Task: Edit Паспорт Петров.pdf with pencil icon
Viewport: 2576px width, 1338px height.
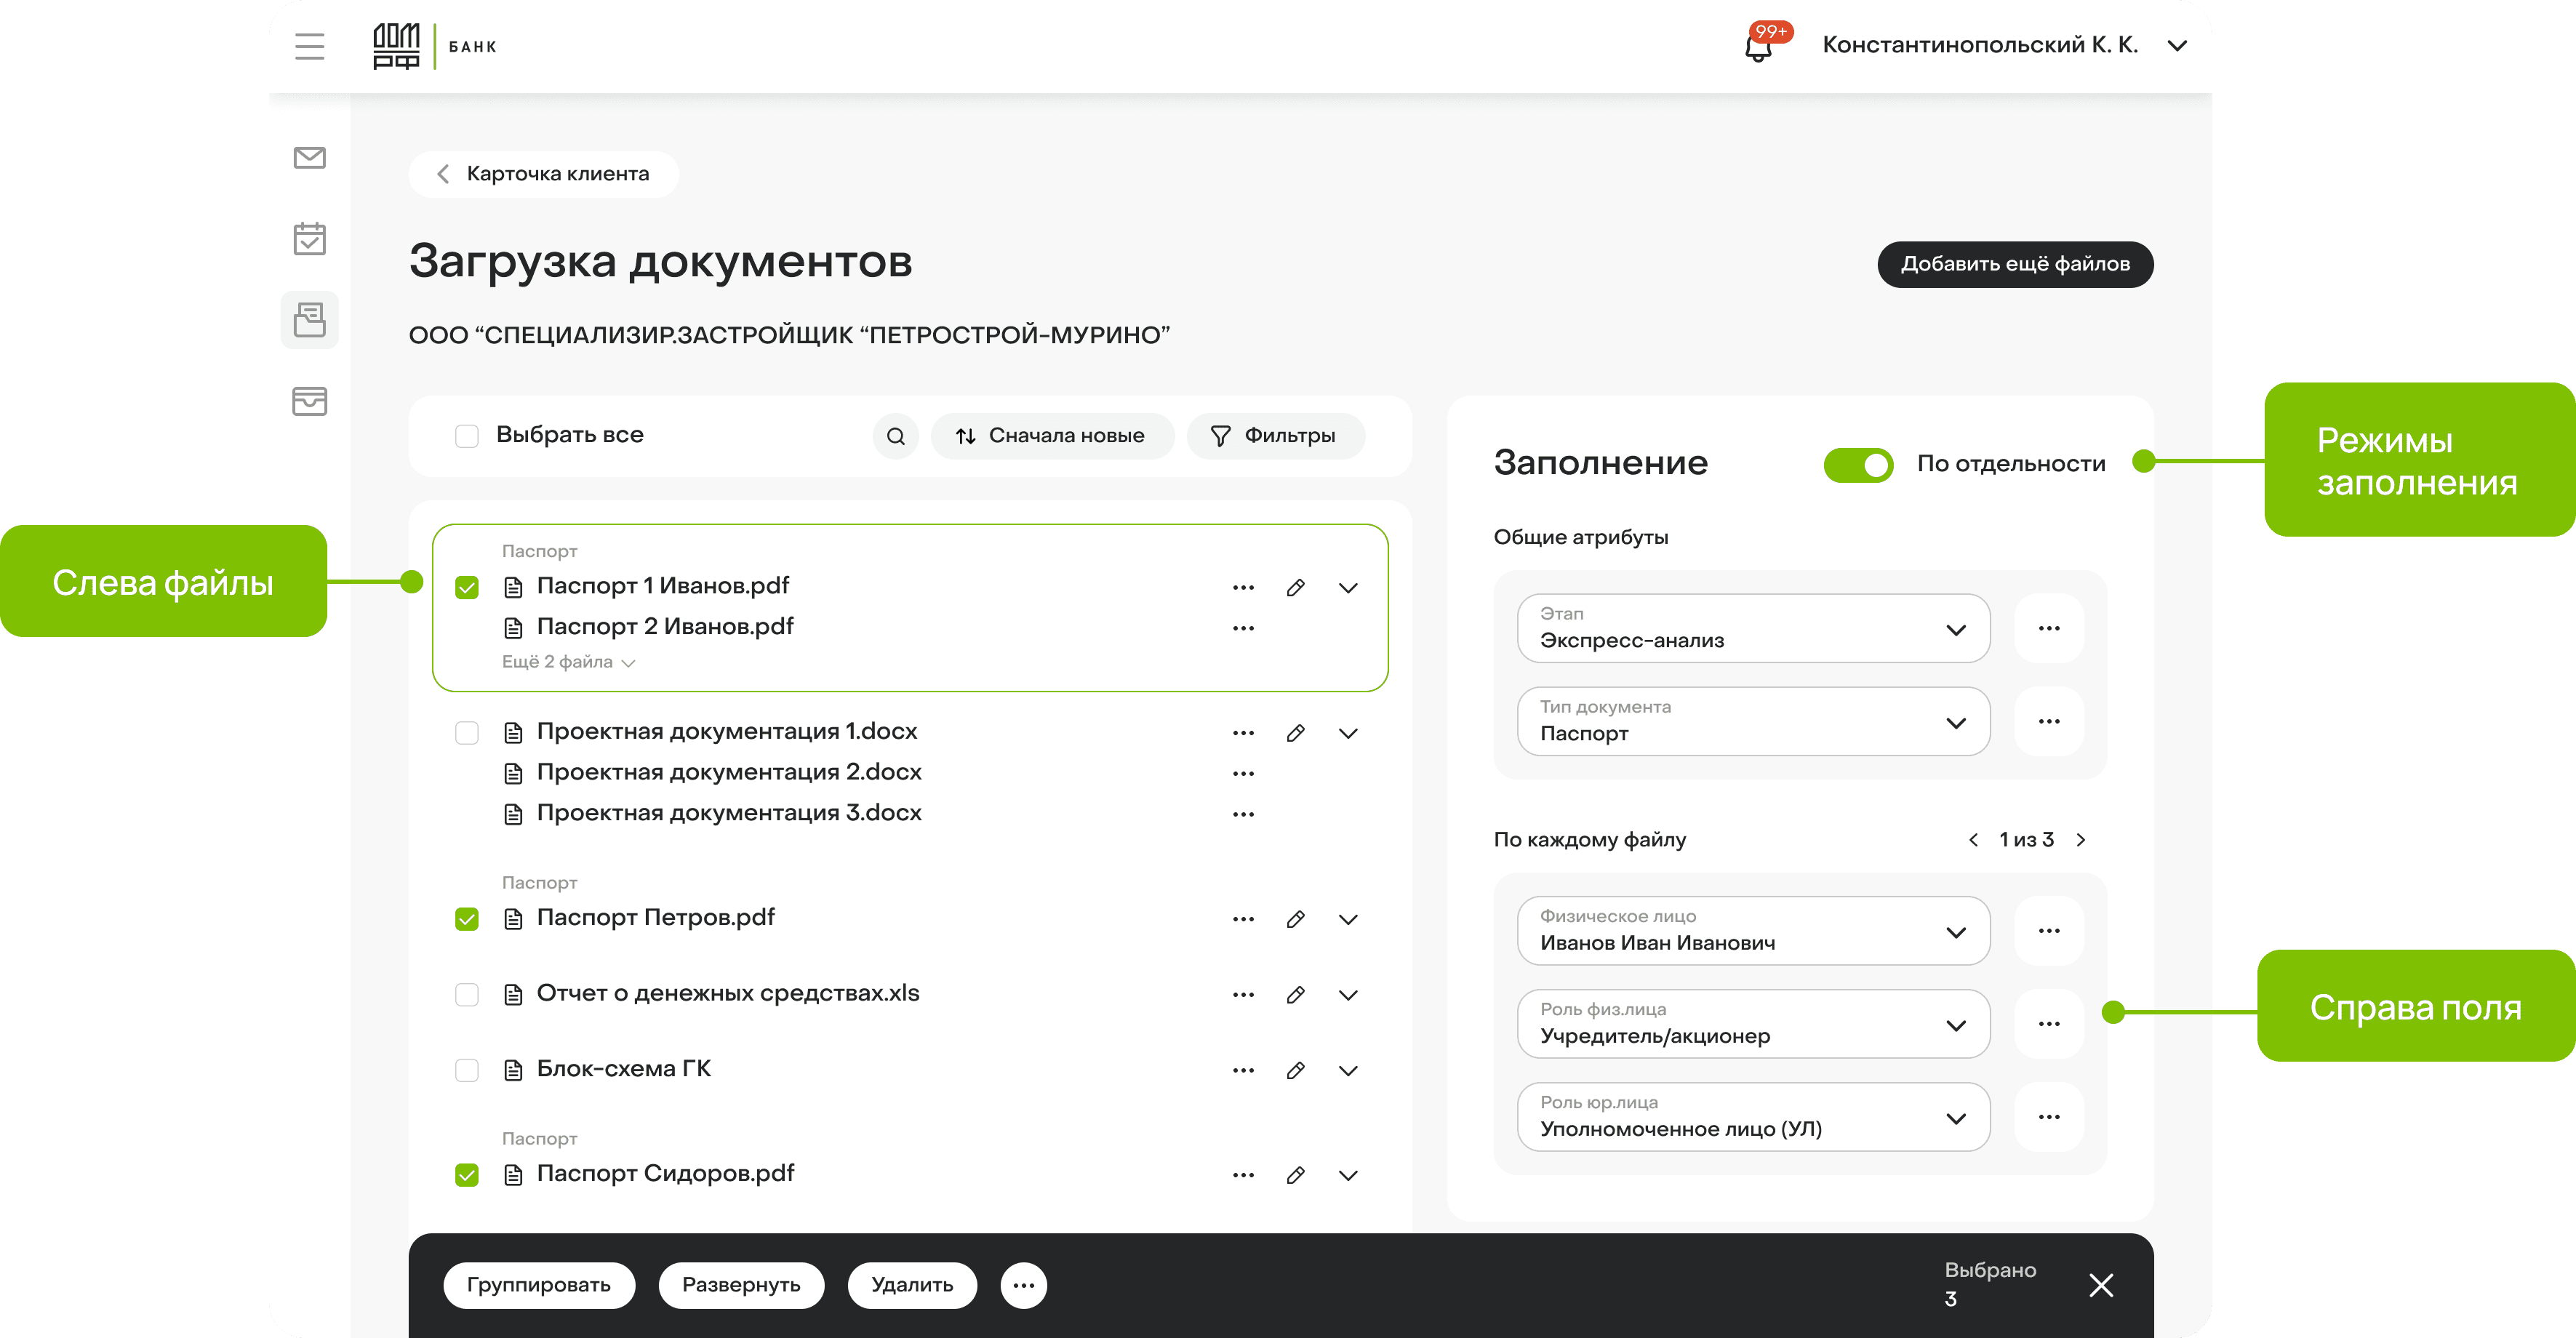Action: [x=1295, y=919]
